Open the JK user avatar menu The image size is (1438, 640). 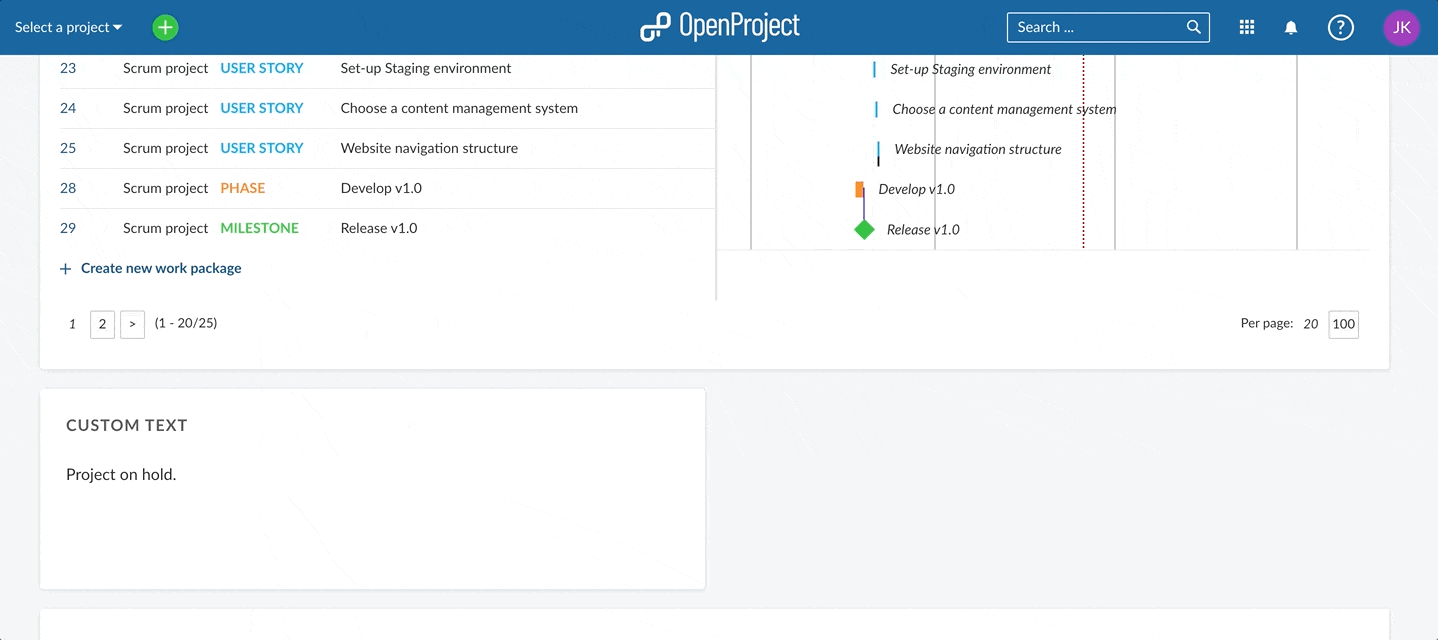coord(1401,28)
